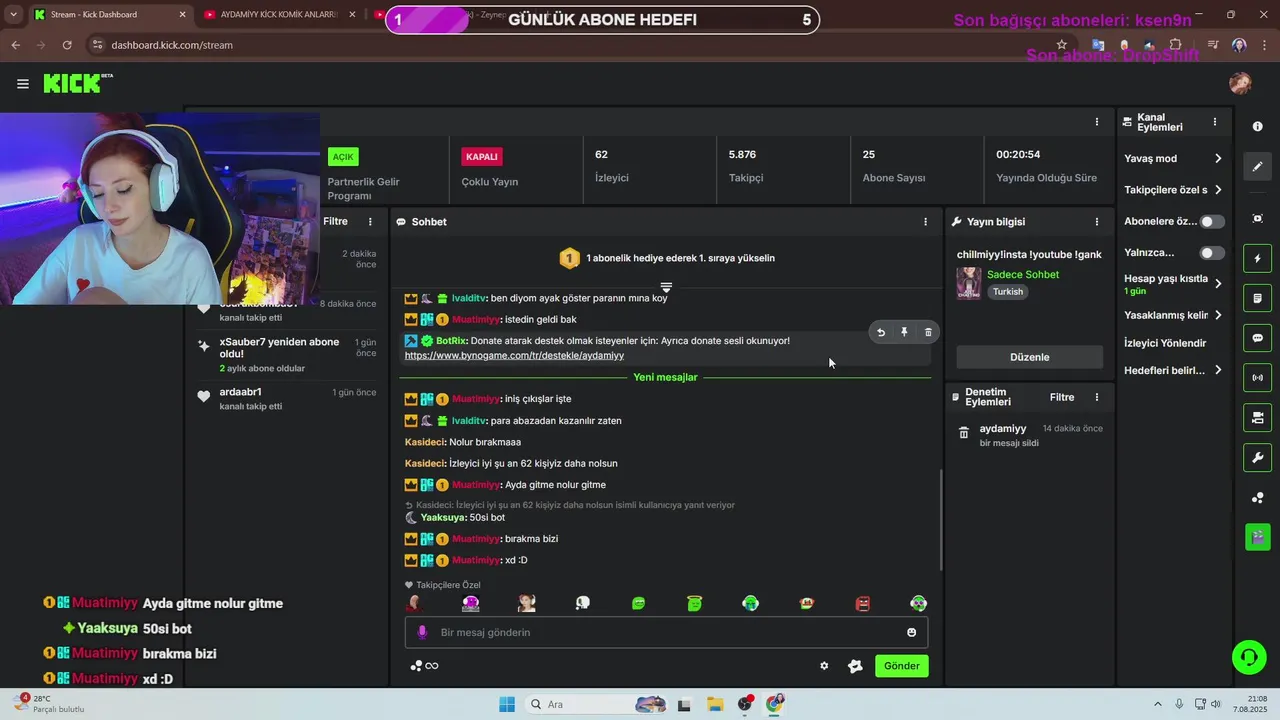Open chat settings gear icon

824,666
